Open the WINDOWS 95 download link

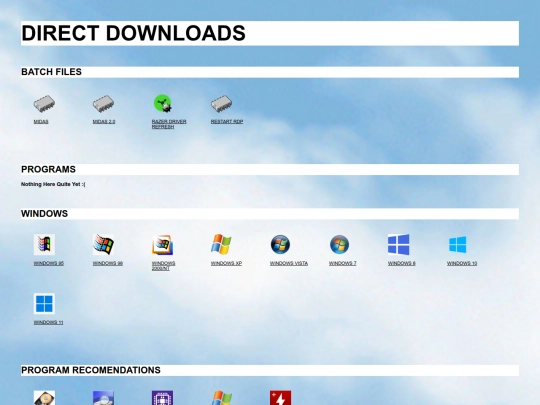tap(49, 263)
